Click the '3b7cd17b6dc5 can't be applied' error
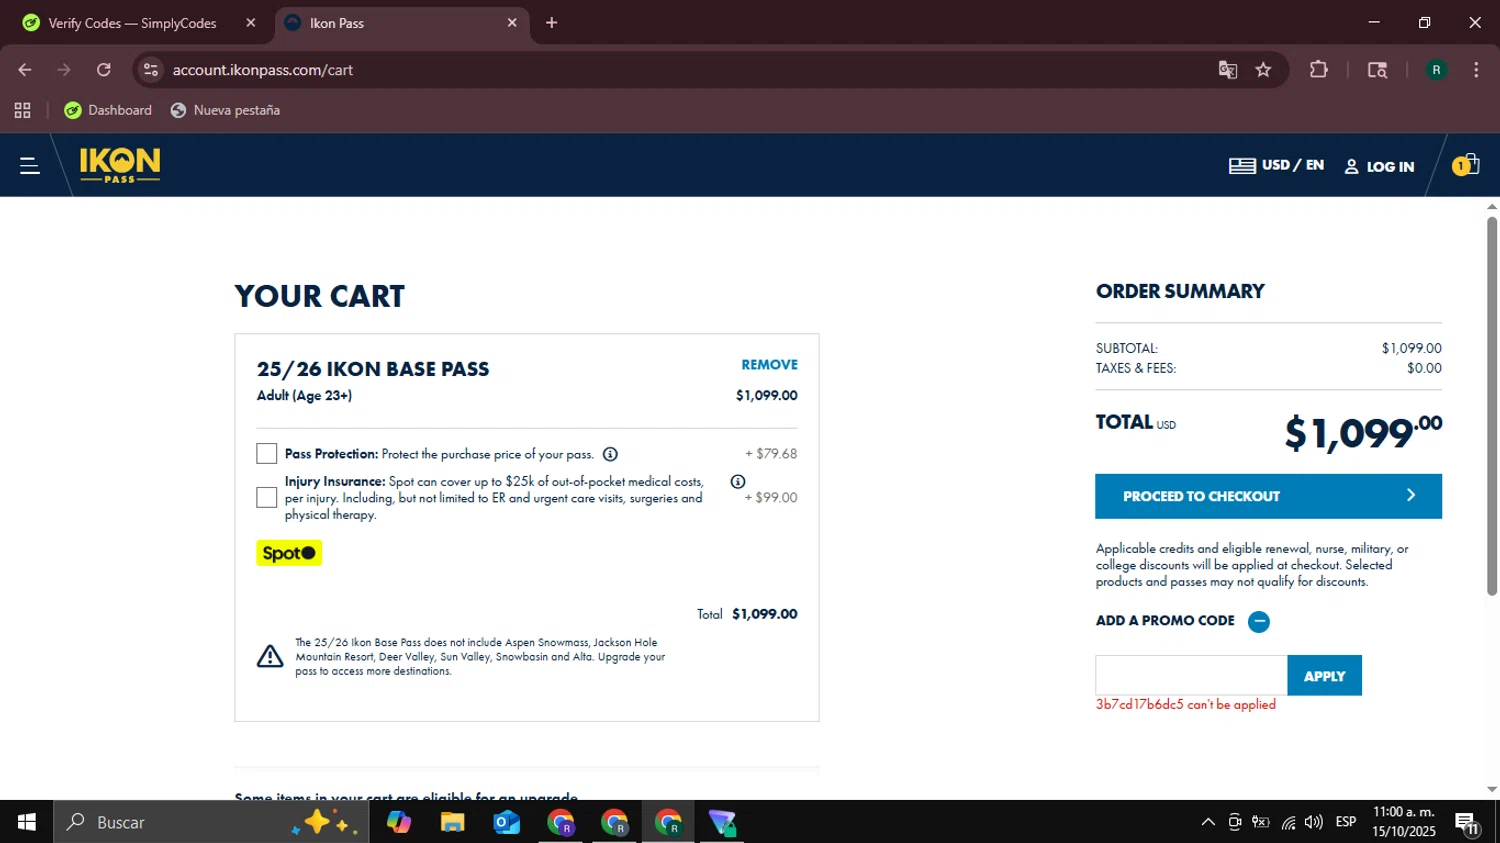This screenshot has width=1500, height=843. click(1185, 705)
